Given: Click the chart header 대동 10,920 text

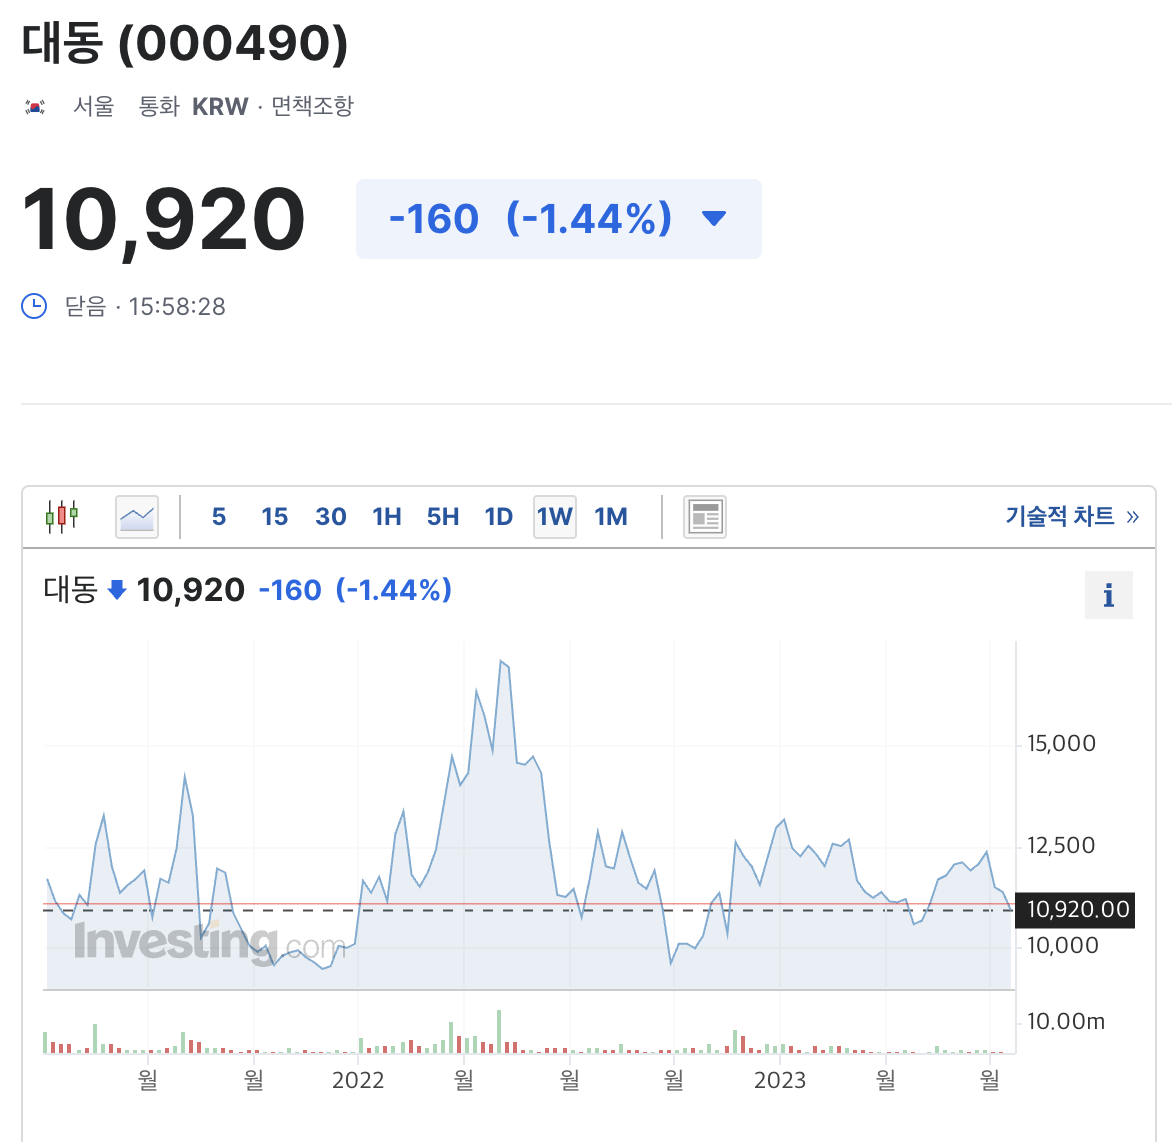Looking at the screenshot, I should point(144,590).
